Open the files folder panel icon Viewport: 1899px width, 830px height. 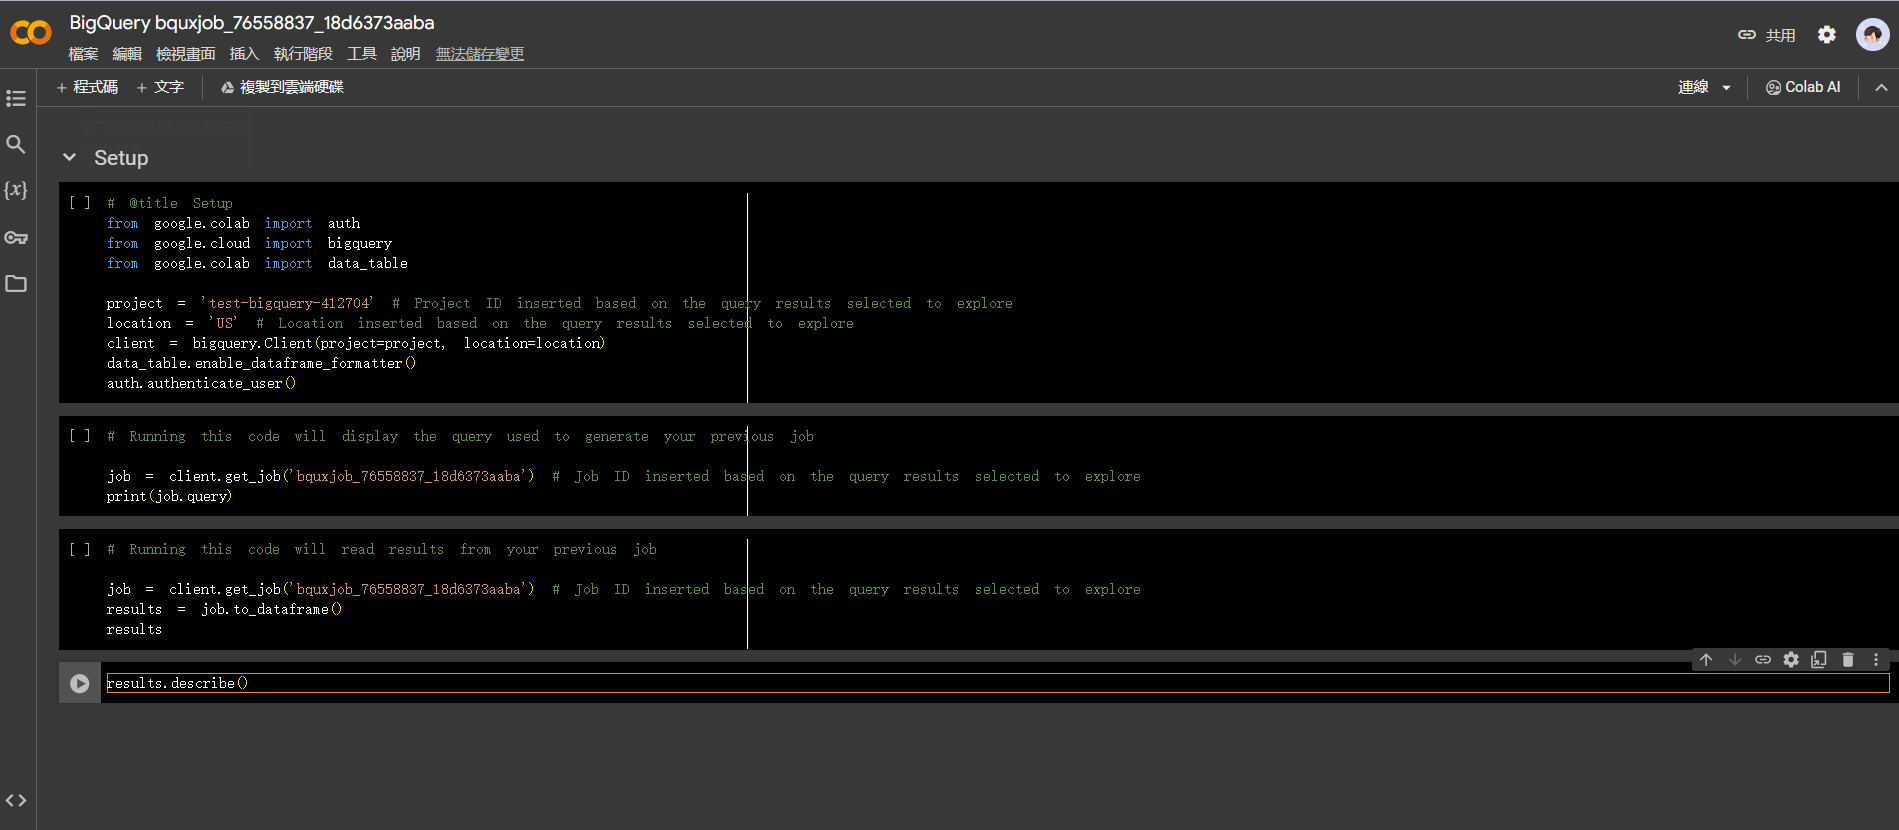tap(16, 284)
